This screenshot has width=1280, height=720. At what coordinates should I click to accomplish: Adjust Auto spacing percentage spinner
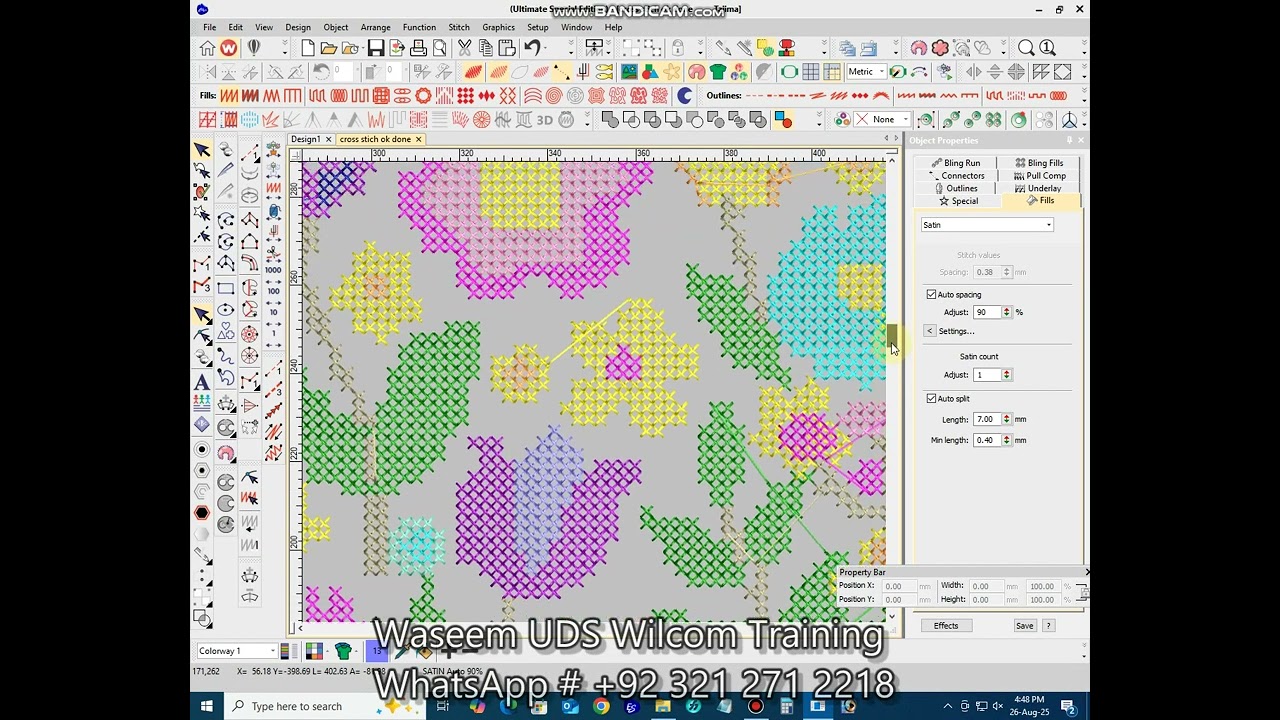click(1007, 313)
